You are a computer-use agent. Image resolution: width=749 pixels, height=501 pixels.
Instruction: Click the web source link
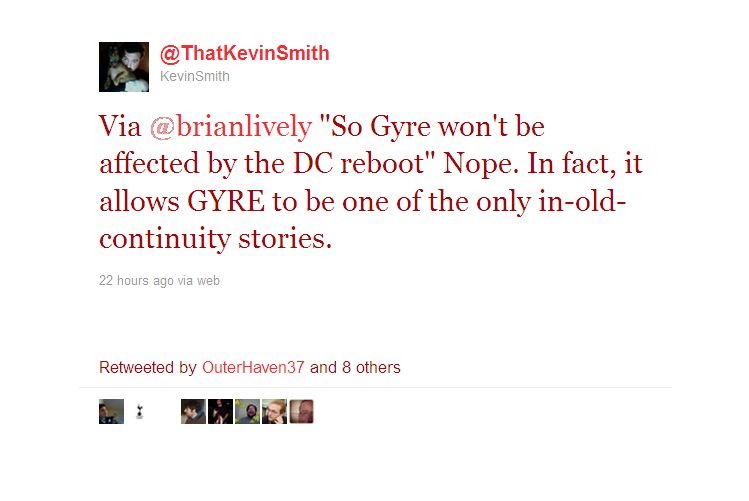pyautogui.click(x=208, y=280)
